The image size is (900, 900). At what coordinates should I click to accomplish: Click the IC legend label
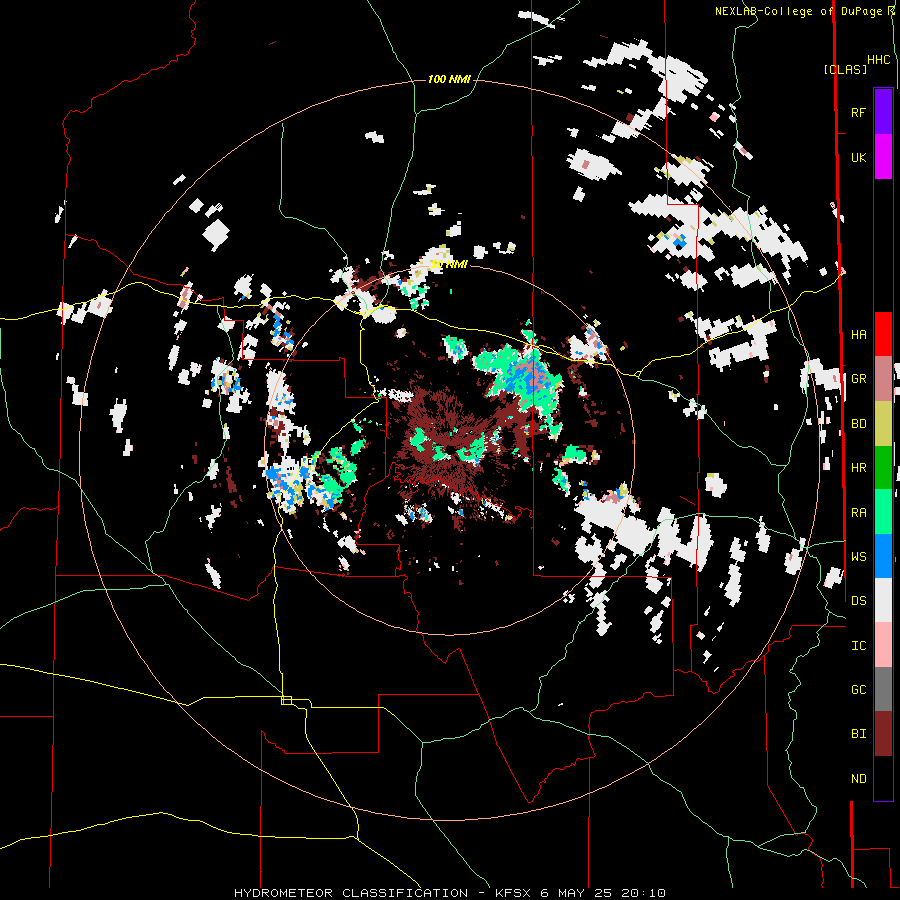(858, 645)
